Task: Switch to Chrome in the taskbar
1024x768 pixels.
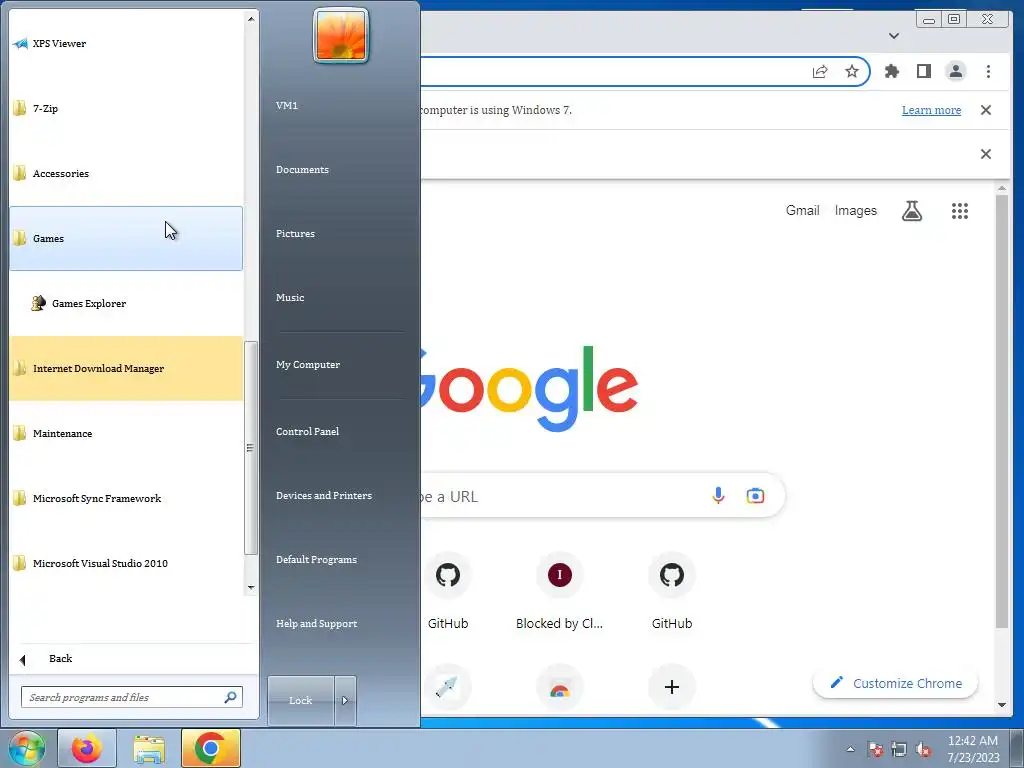Action: tap(210, 748)
